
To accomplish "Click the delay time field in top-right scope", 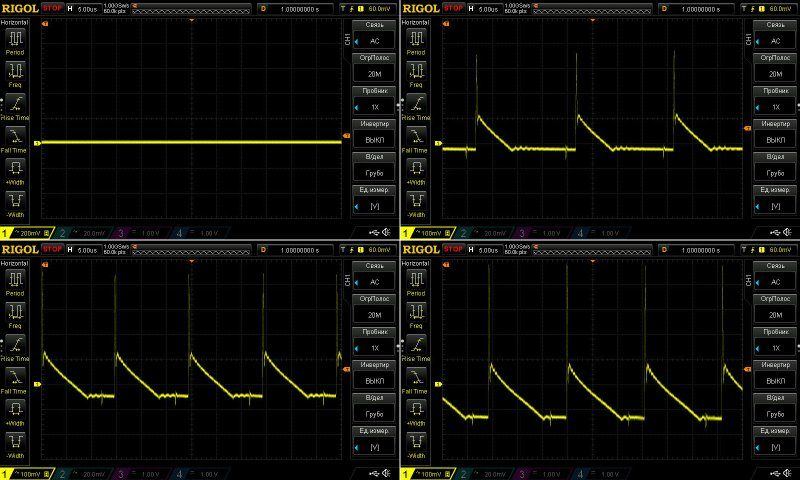I will coord(705,8).
